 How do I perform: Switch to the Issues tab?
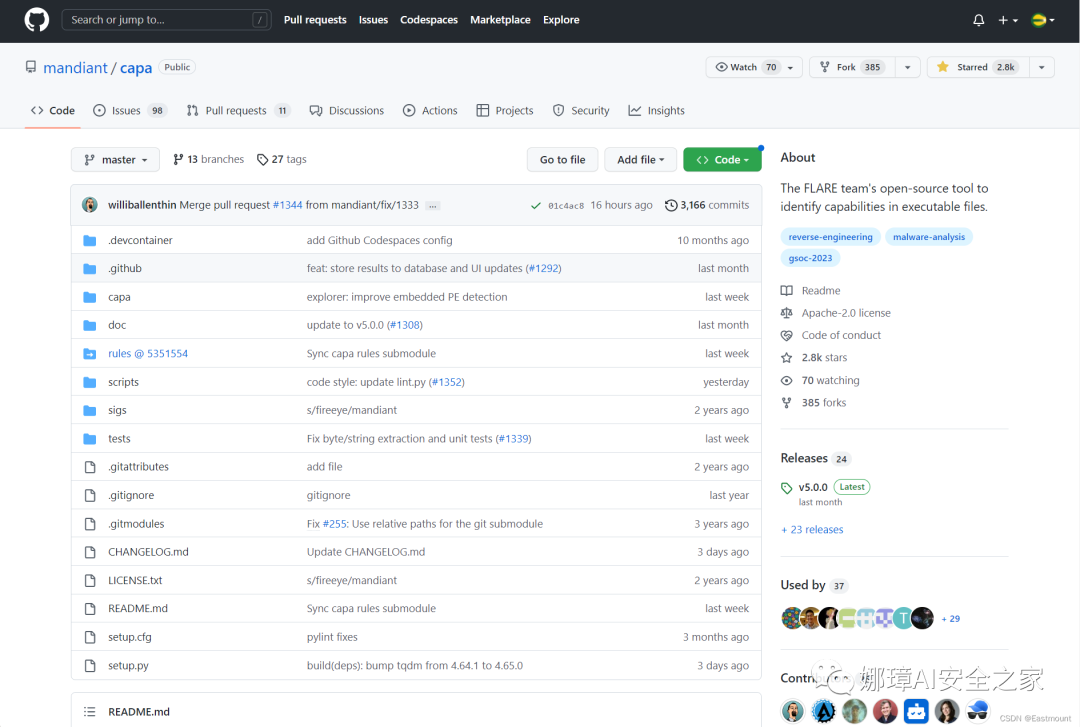pos(130,110)
